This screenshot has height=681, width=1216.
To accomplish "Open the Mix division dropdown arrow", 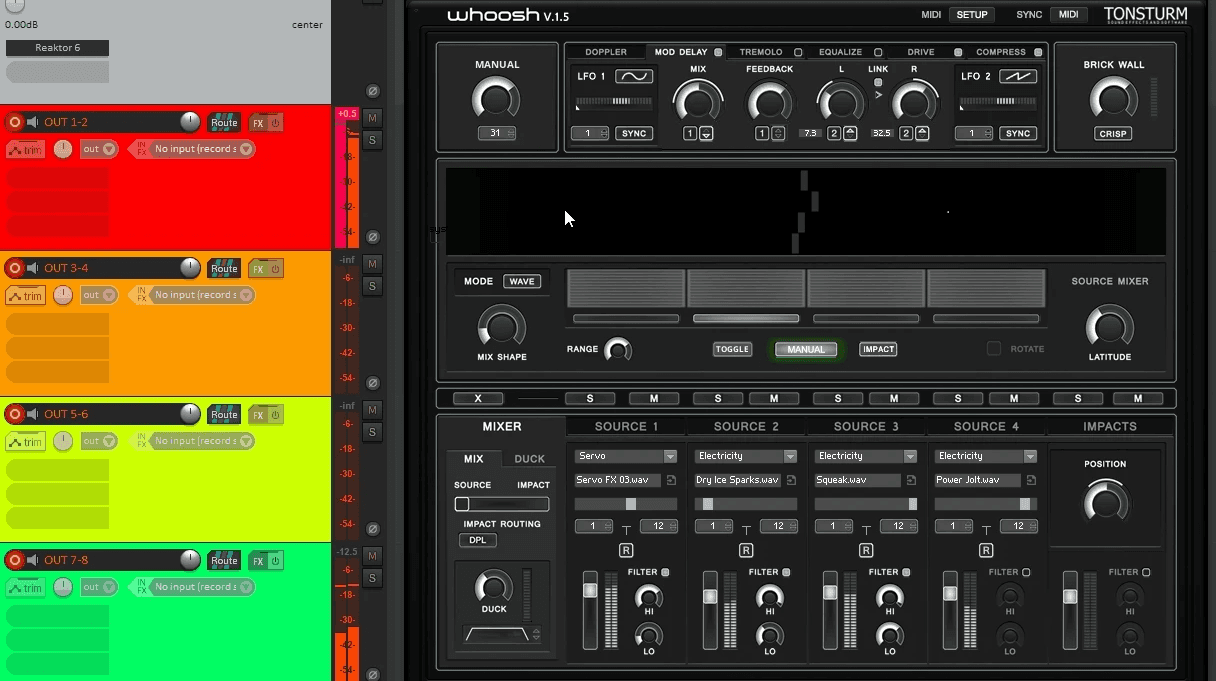I will click(x=706, y=134).
